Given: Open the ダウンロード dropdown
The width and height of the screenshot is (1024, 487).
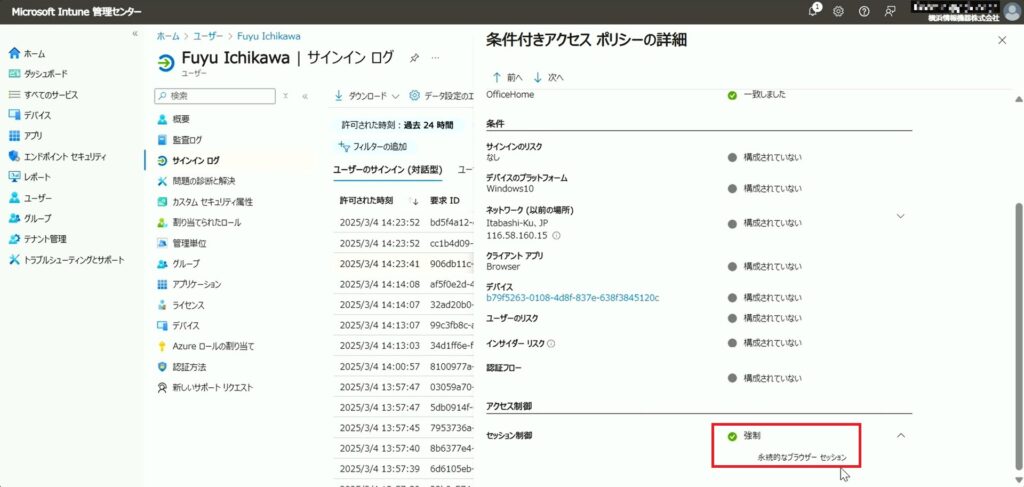Looking at the screenshot, I should [367, 96].
